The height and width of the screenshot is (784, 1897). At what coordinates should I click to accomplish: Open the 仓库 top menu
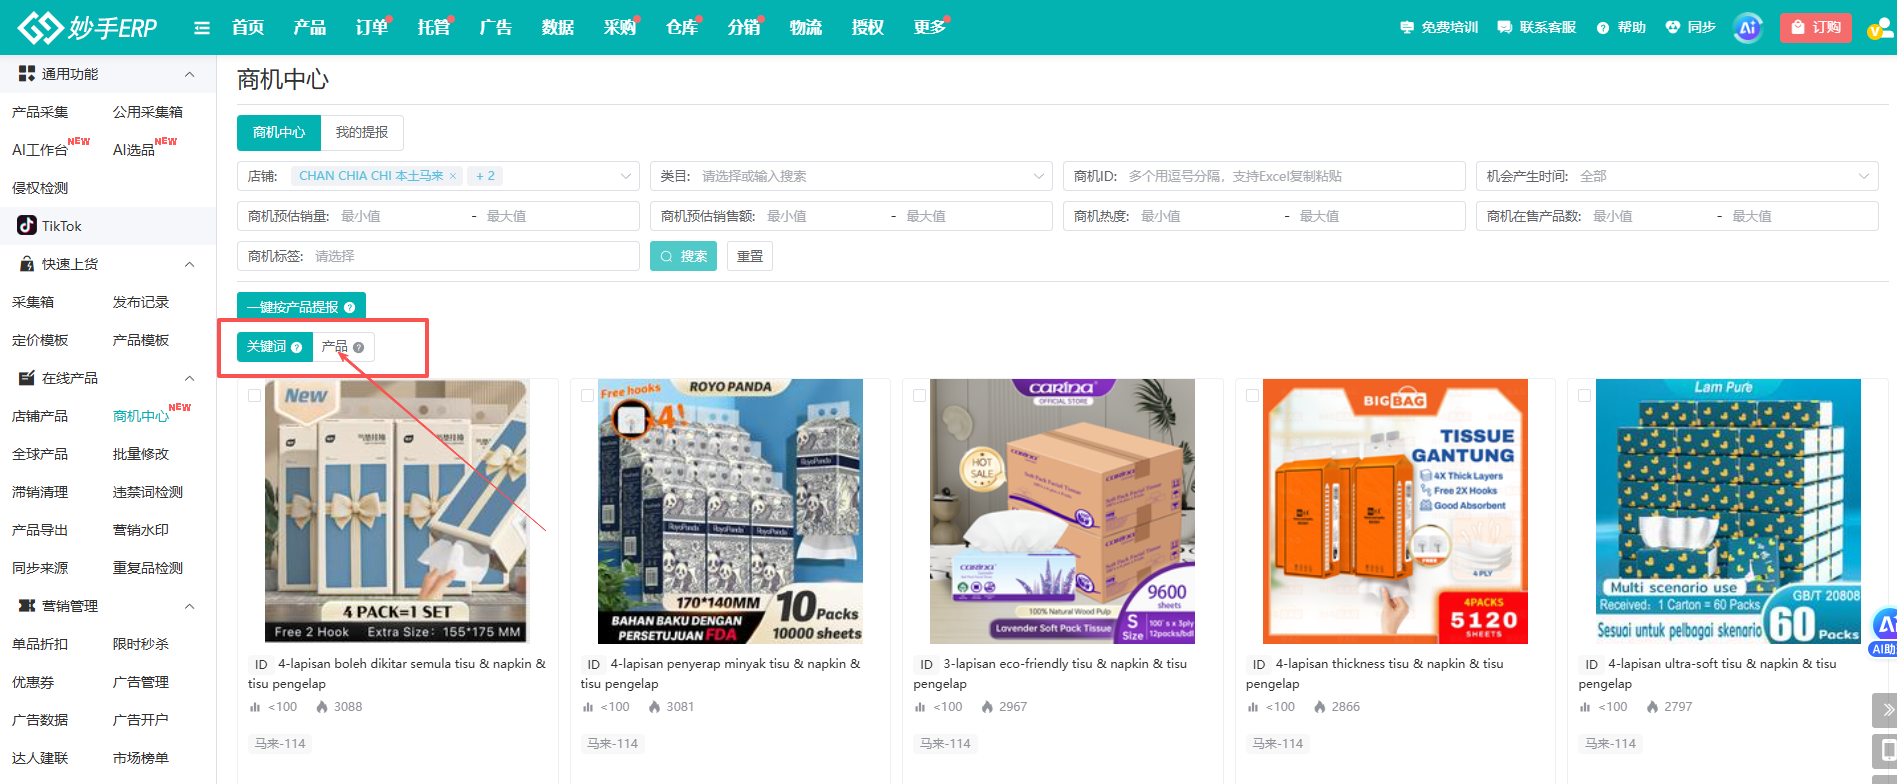[x=682, y=27]
